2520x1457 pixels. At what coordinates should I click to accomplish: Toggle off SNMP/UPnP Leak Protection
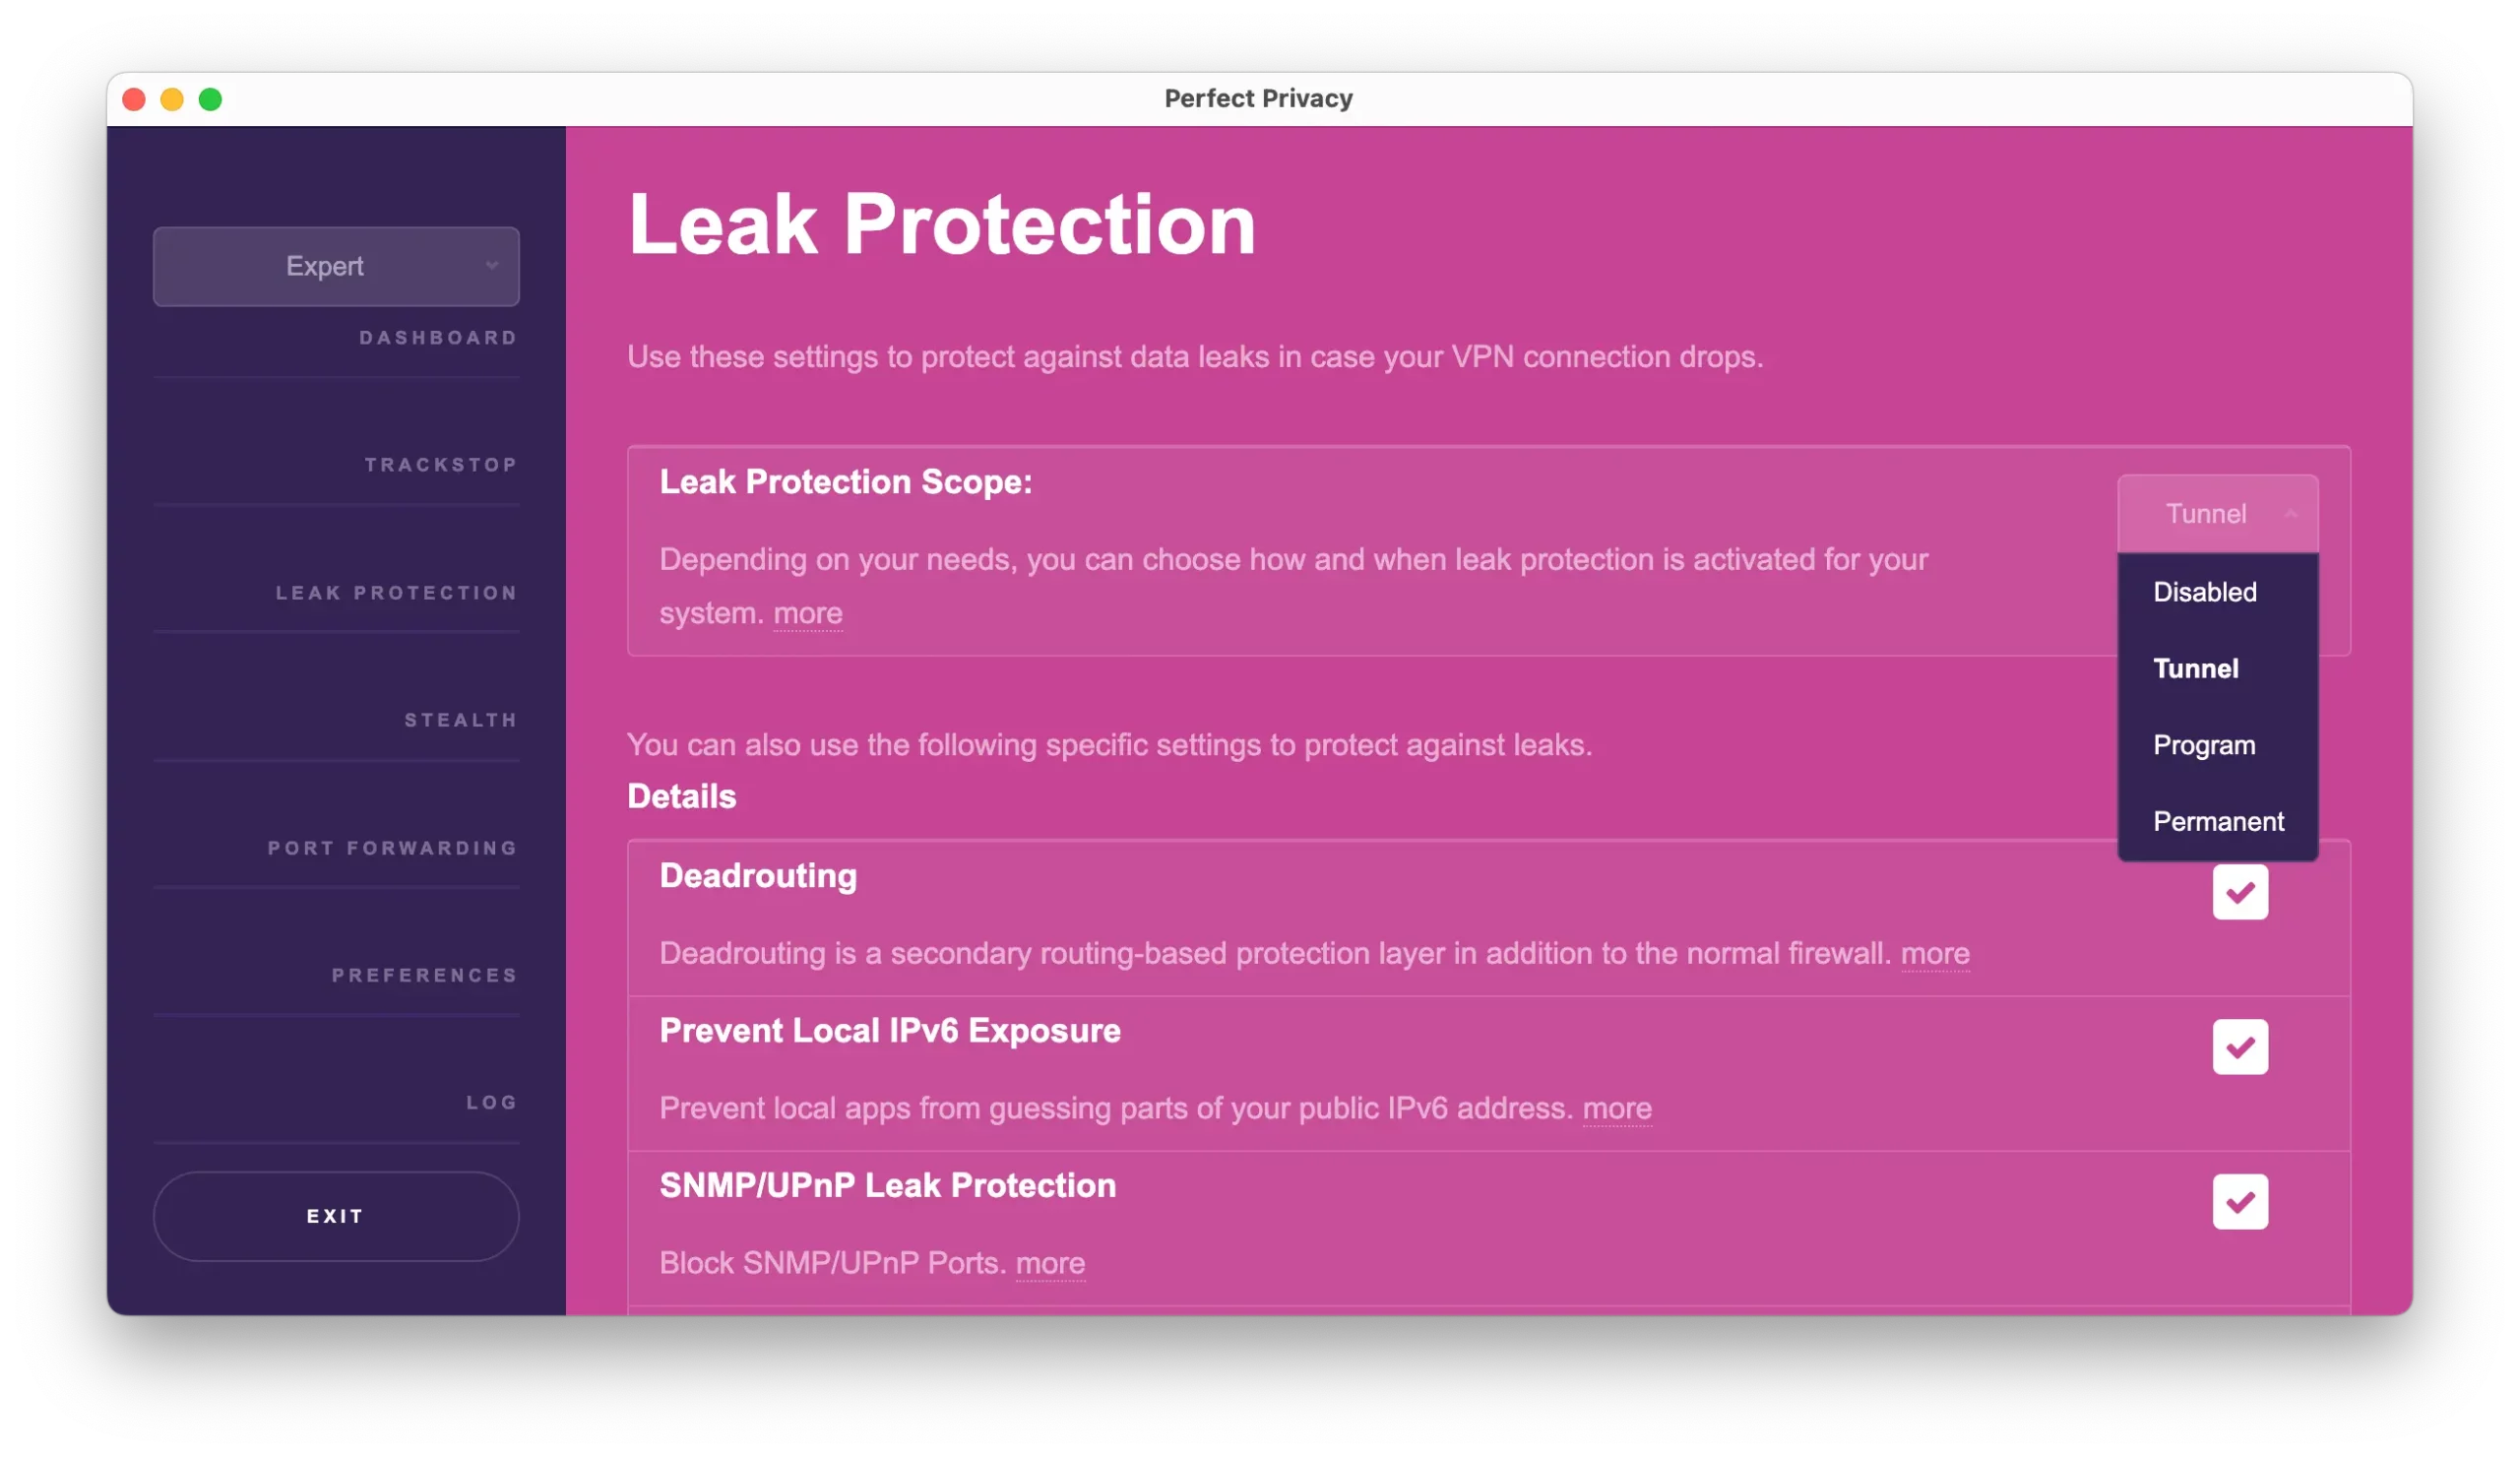[2241, 1202]
